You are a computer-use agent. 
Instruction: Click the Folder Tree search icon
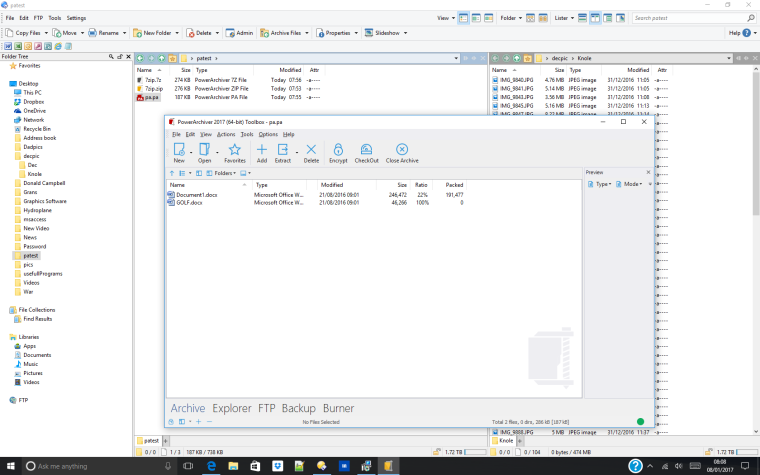tap(111, 57)
